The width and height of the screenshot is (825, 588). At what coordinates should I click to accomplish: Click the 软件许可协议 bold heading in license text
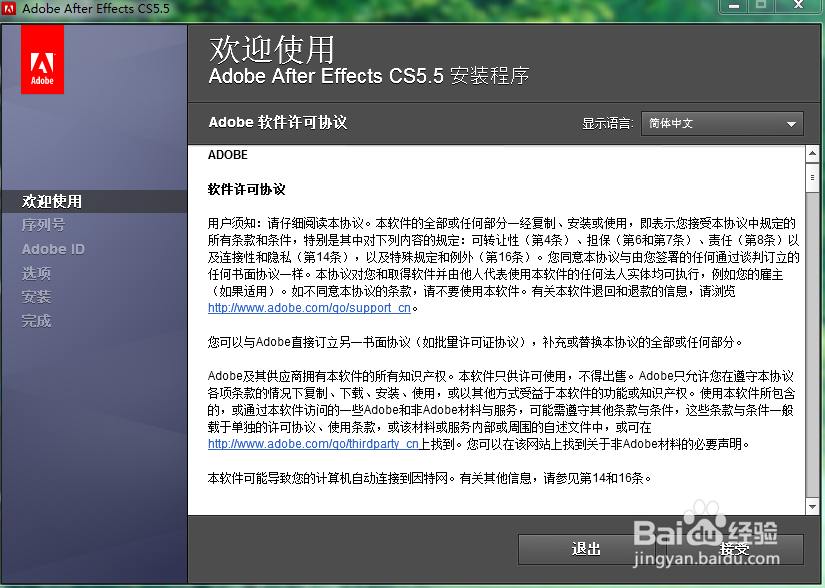click(246, 189)
